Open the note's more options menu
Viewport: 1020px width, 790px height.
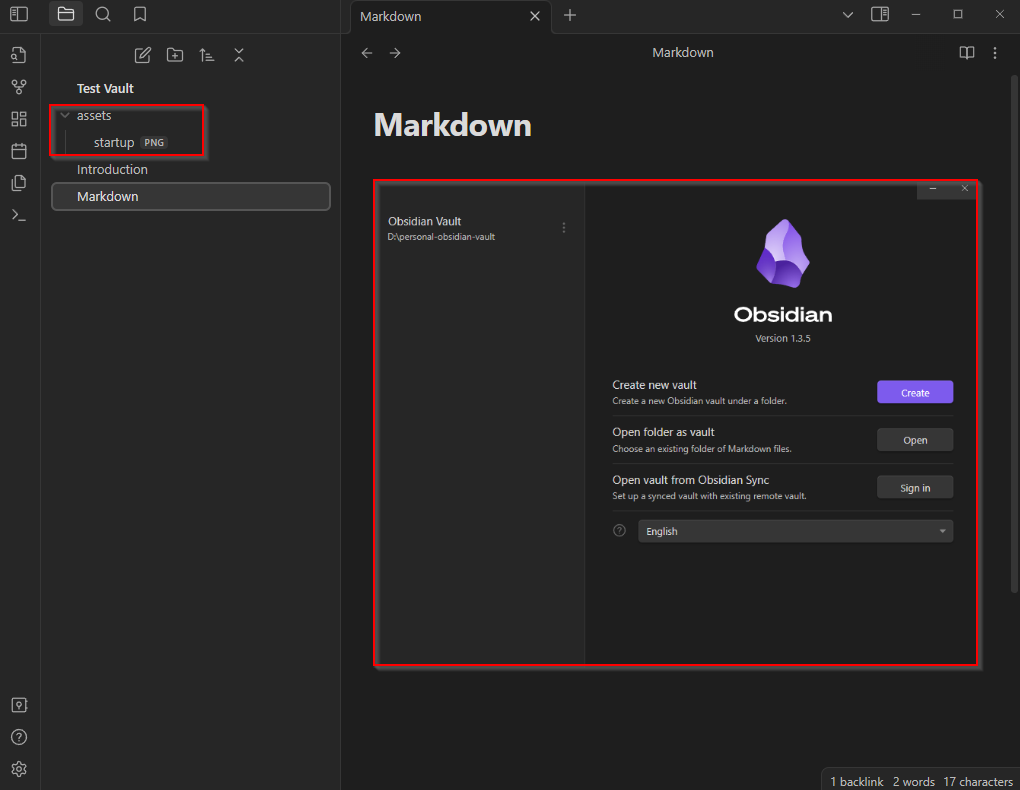pos(995,53)
